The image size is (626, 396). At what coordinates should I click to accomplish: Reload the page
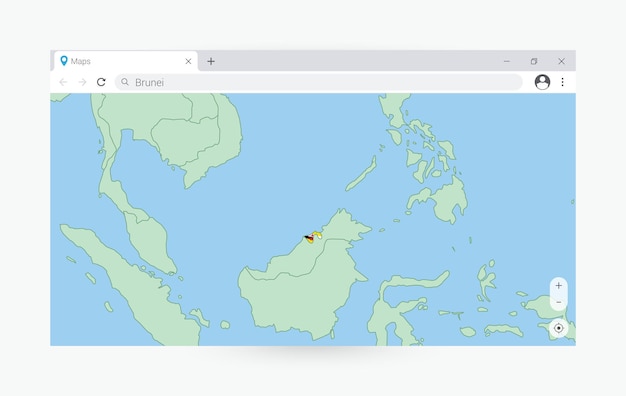pyautogui.click(x=101, y=82)
